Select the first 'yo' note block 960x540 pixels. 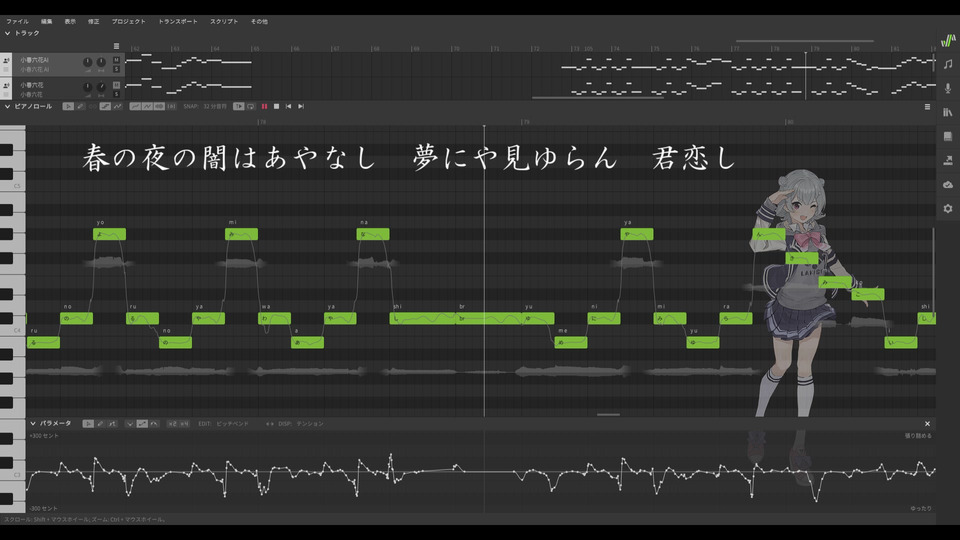click(110, 234)
